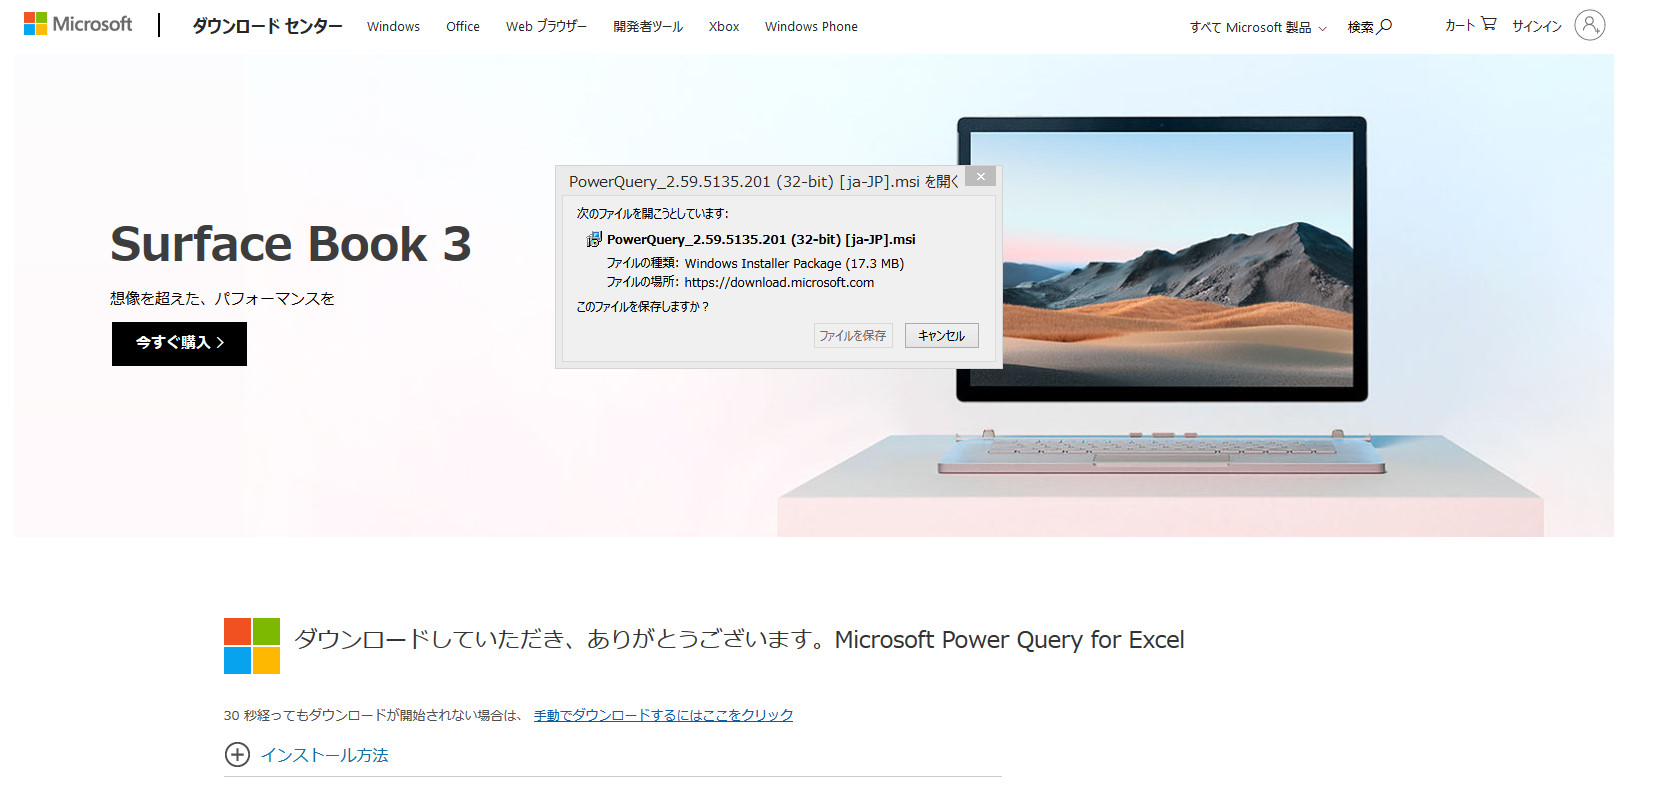Image resolution: width=1655 pixels, height=790 pixels.
Task: Open the Office nav item
Action: [463, 27]
